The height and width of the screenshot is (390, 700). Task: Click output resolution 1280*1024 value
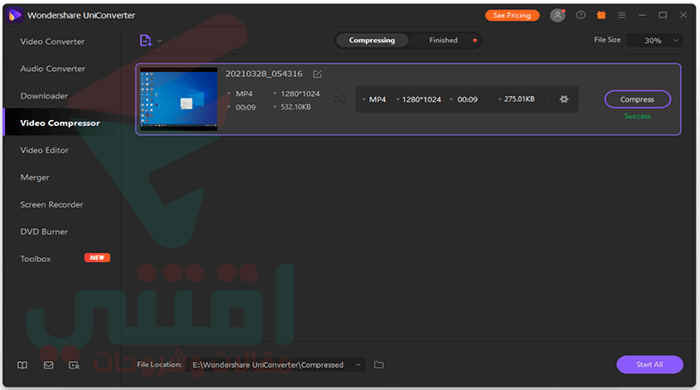click(421, 100)
